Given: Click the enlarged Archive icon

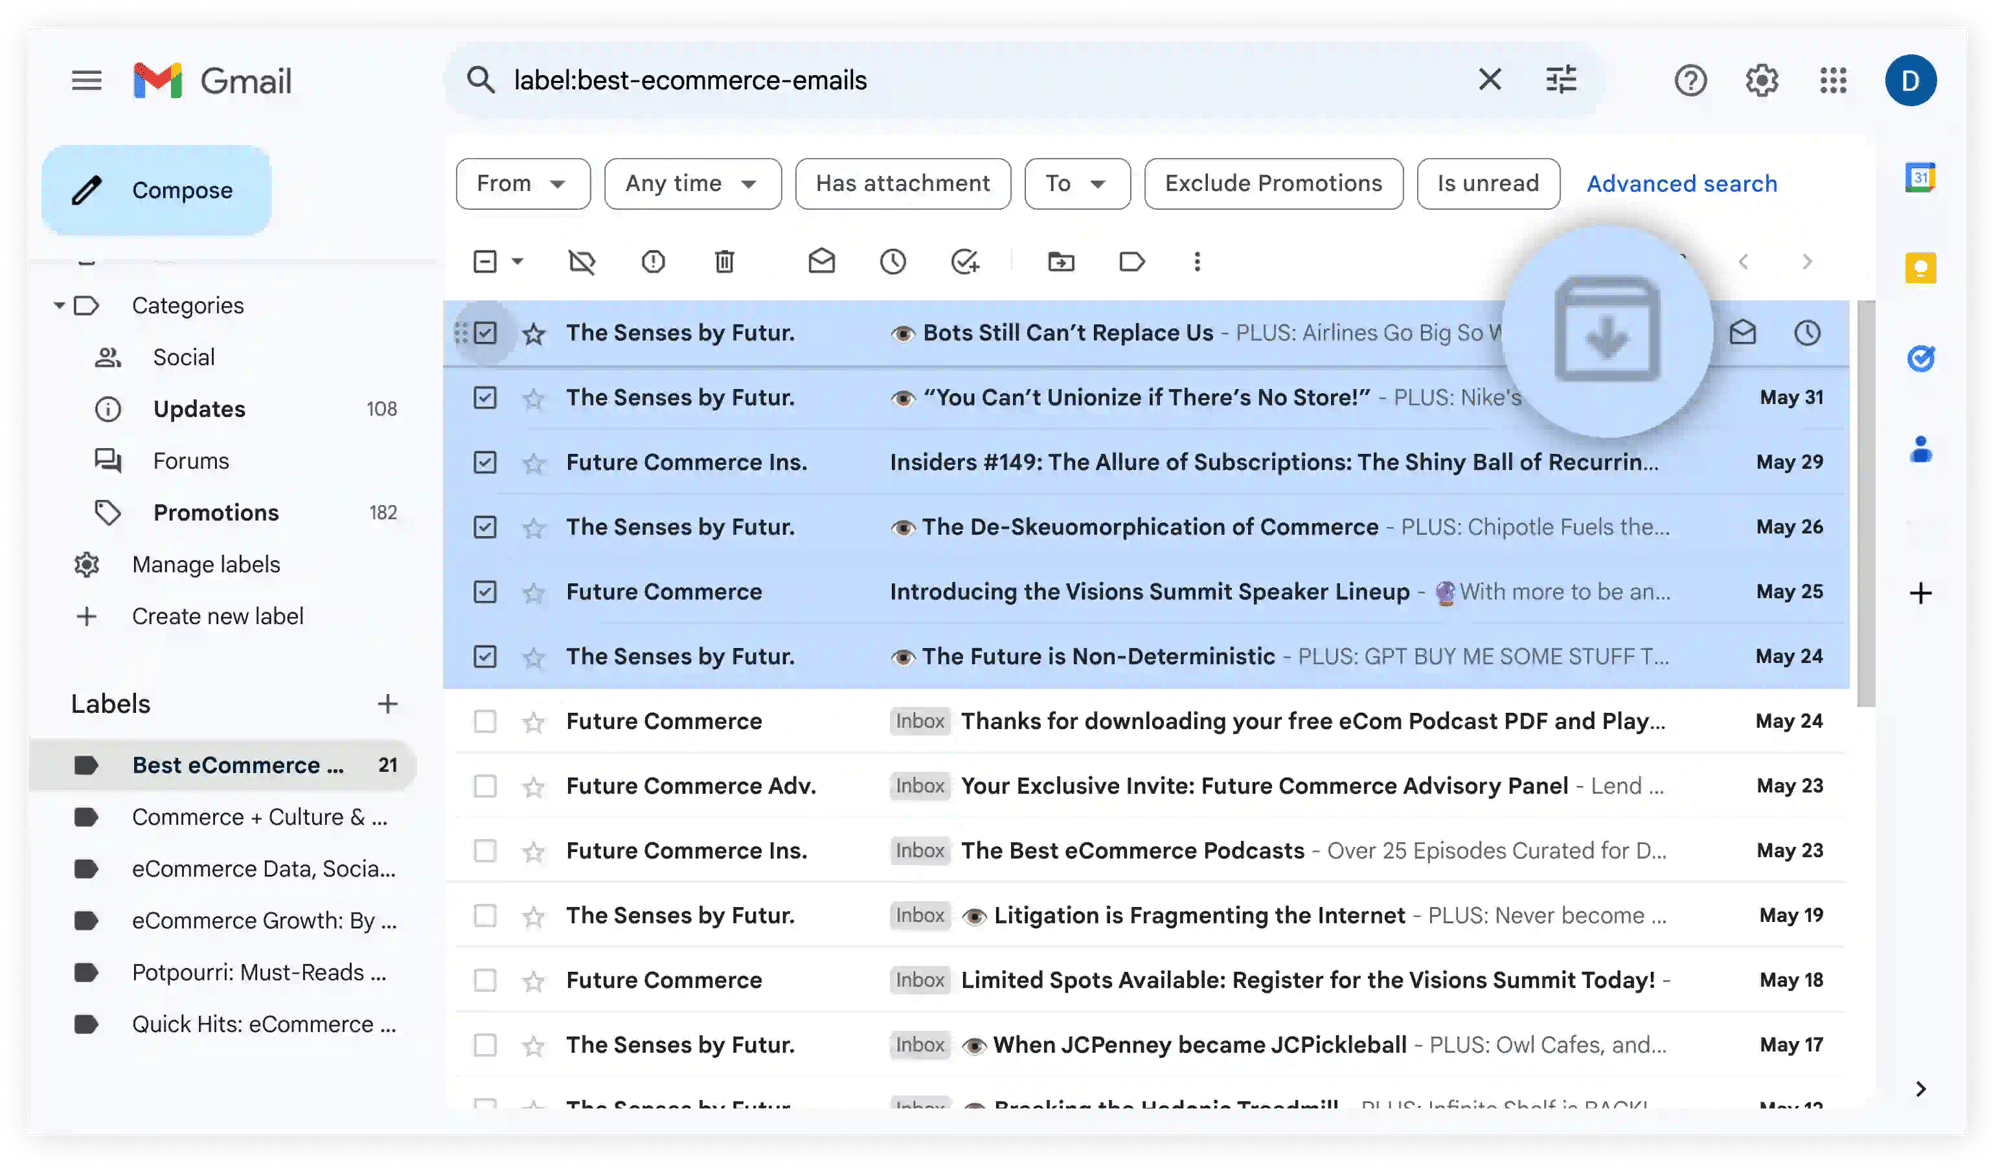Looking at the screenshot, I should 1607,330.
